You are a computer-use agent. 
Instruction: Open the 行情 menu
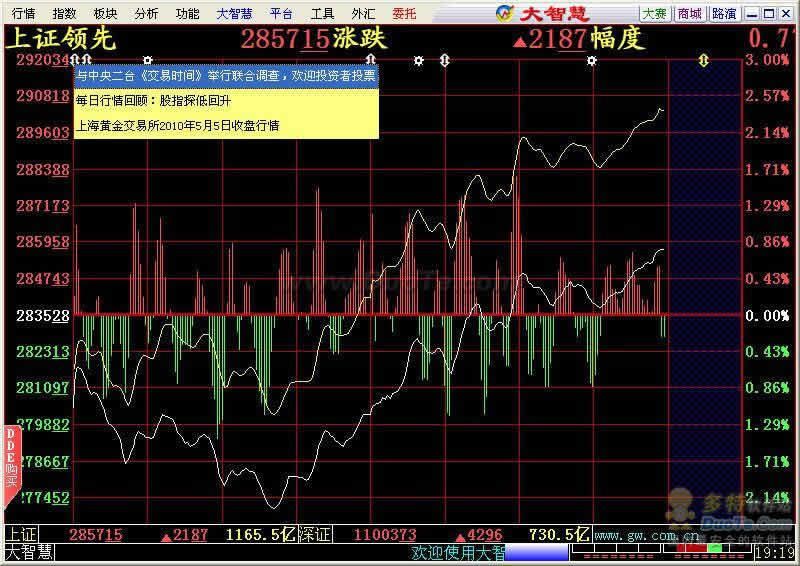23,13
